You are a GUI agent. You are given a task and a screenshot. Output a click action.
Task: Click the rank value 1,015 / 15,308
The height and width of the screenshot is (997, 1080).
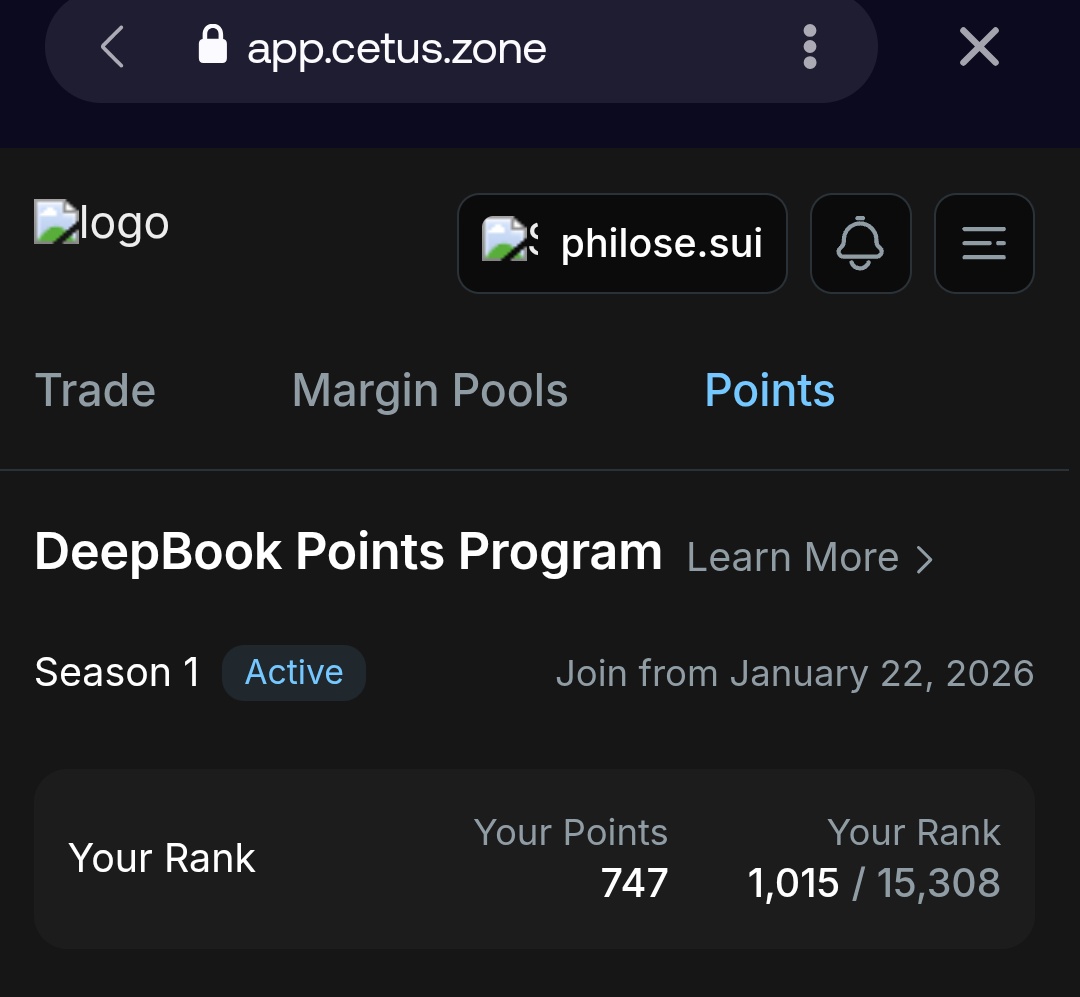(x=874, y=883)
